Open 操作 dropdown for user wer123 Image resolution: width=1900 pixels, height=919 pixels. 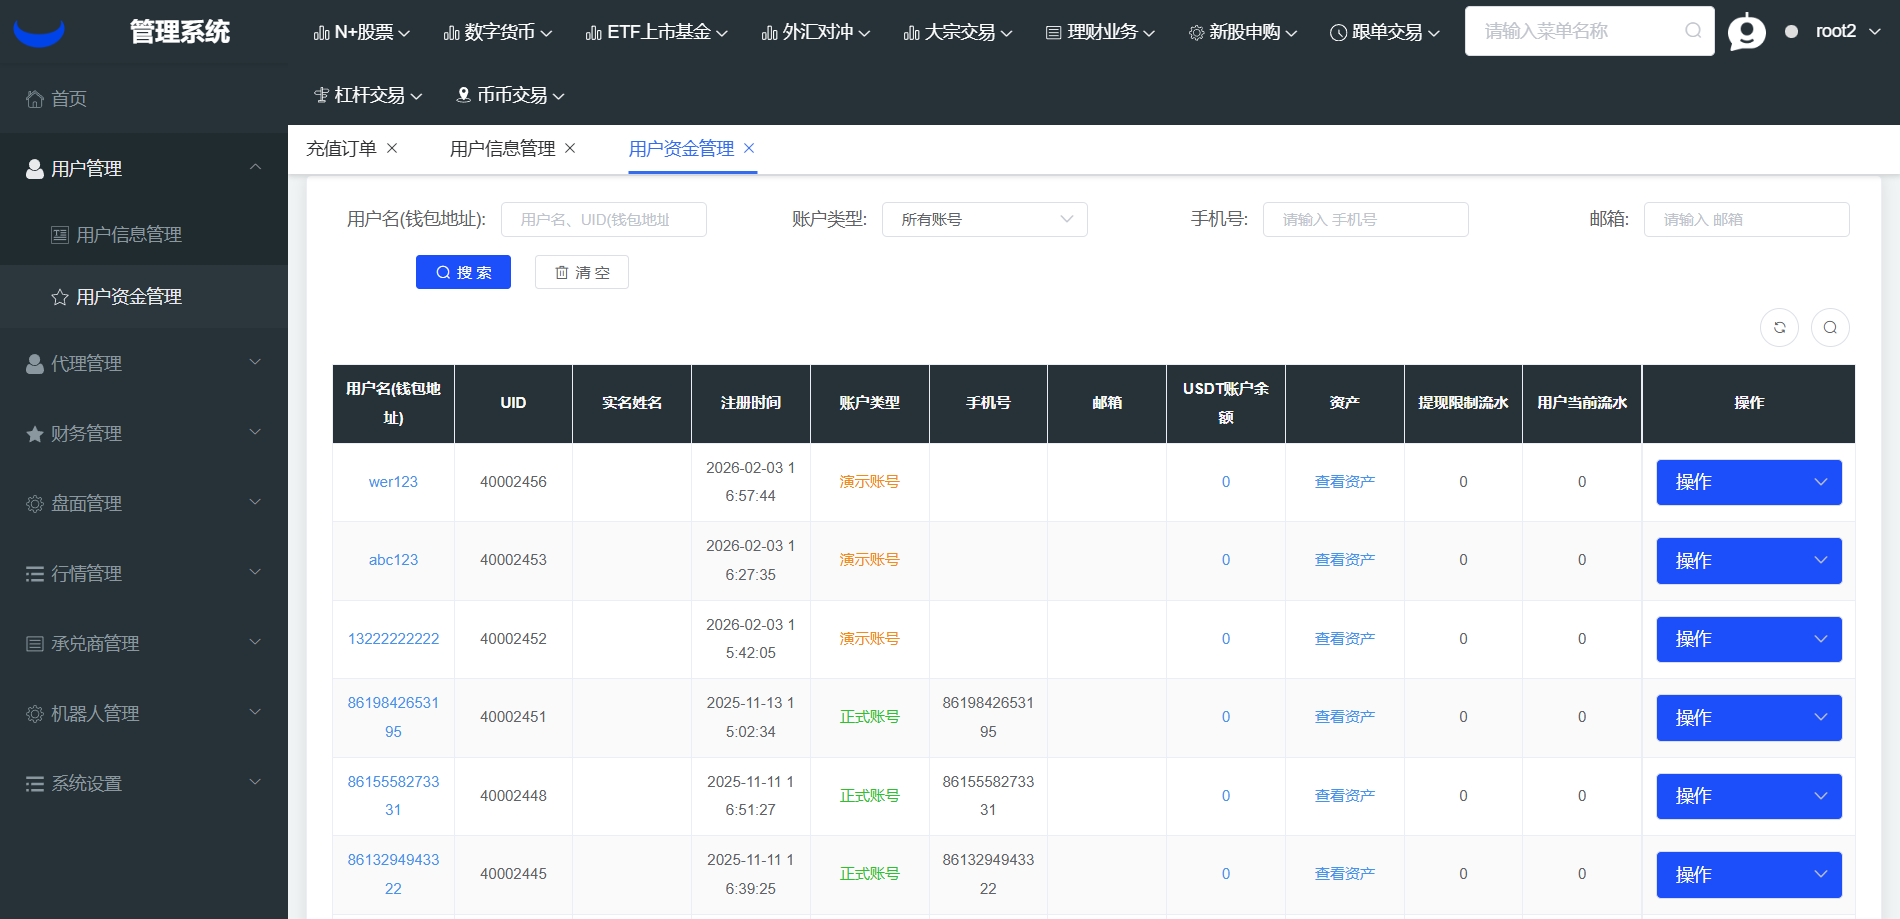(x=1748, y=482)
